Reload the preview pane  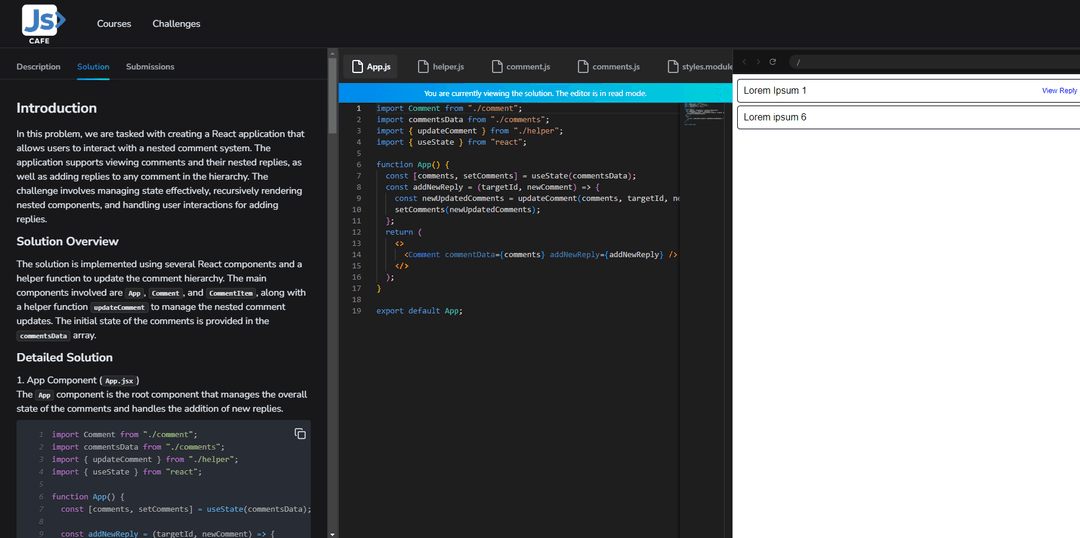point(773,62)
